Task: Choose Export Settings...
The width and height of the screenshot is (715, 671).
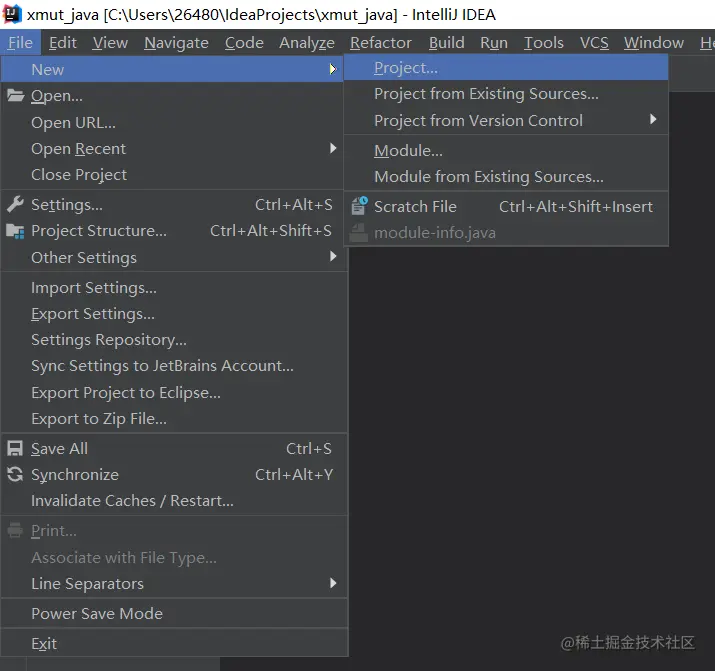Action: (174, 314)
